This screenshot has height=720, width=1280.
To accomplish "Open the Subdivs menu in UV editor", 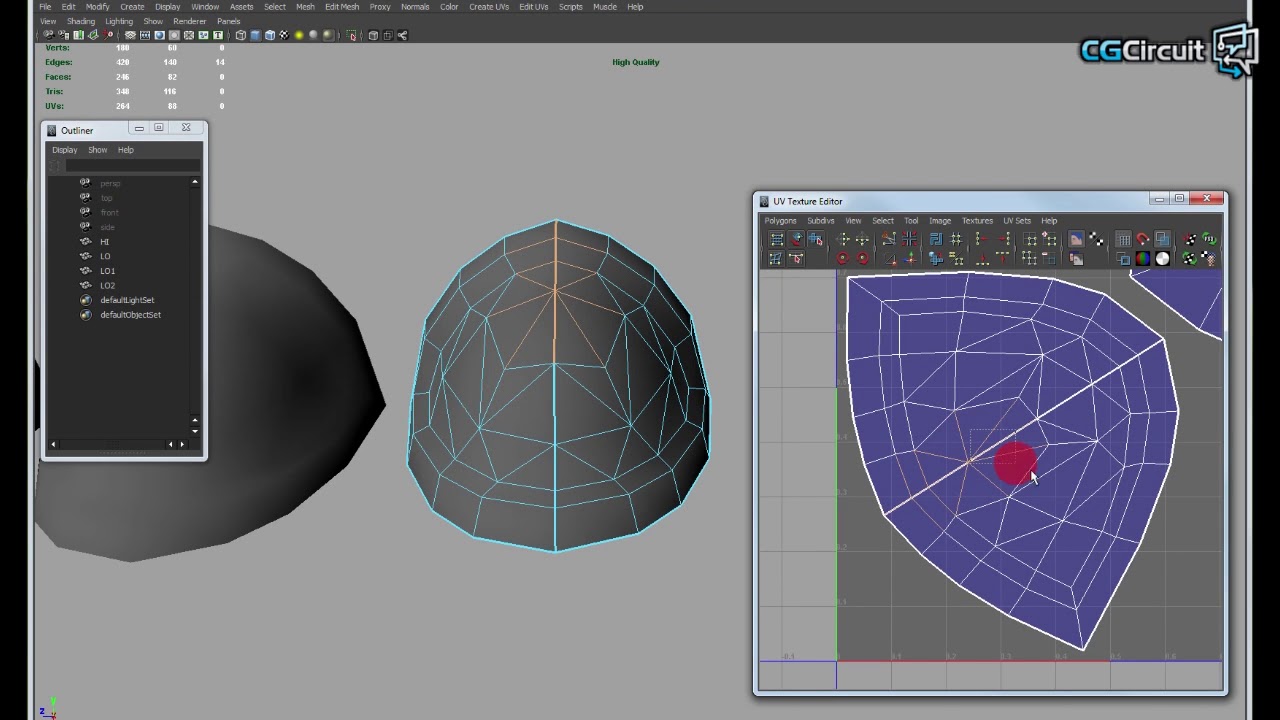I will pos(820,221).
